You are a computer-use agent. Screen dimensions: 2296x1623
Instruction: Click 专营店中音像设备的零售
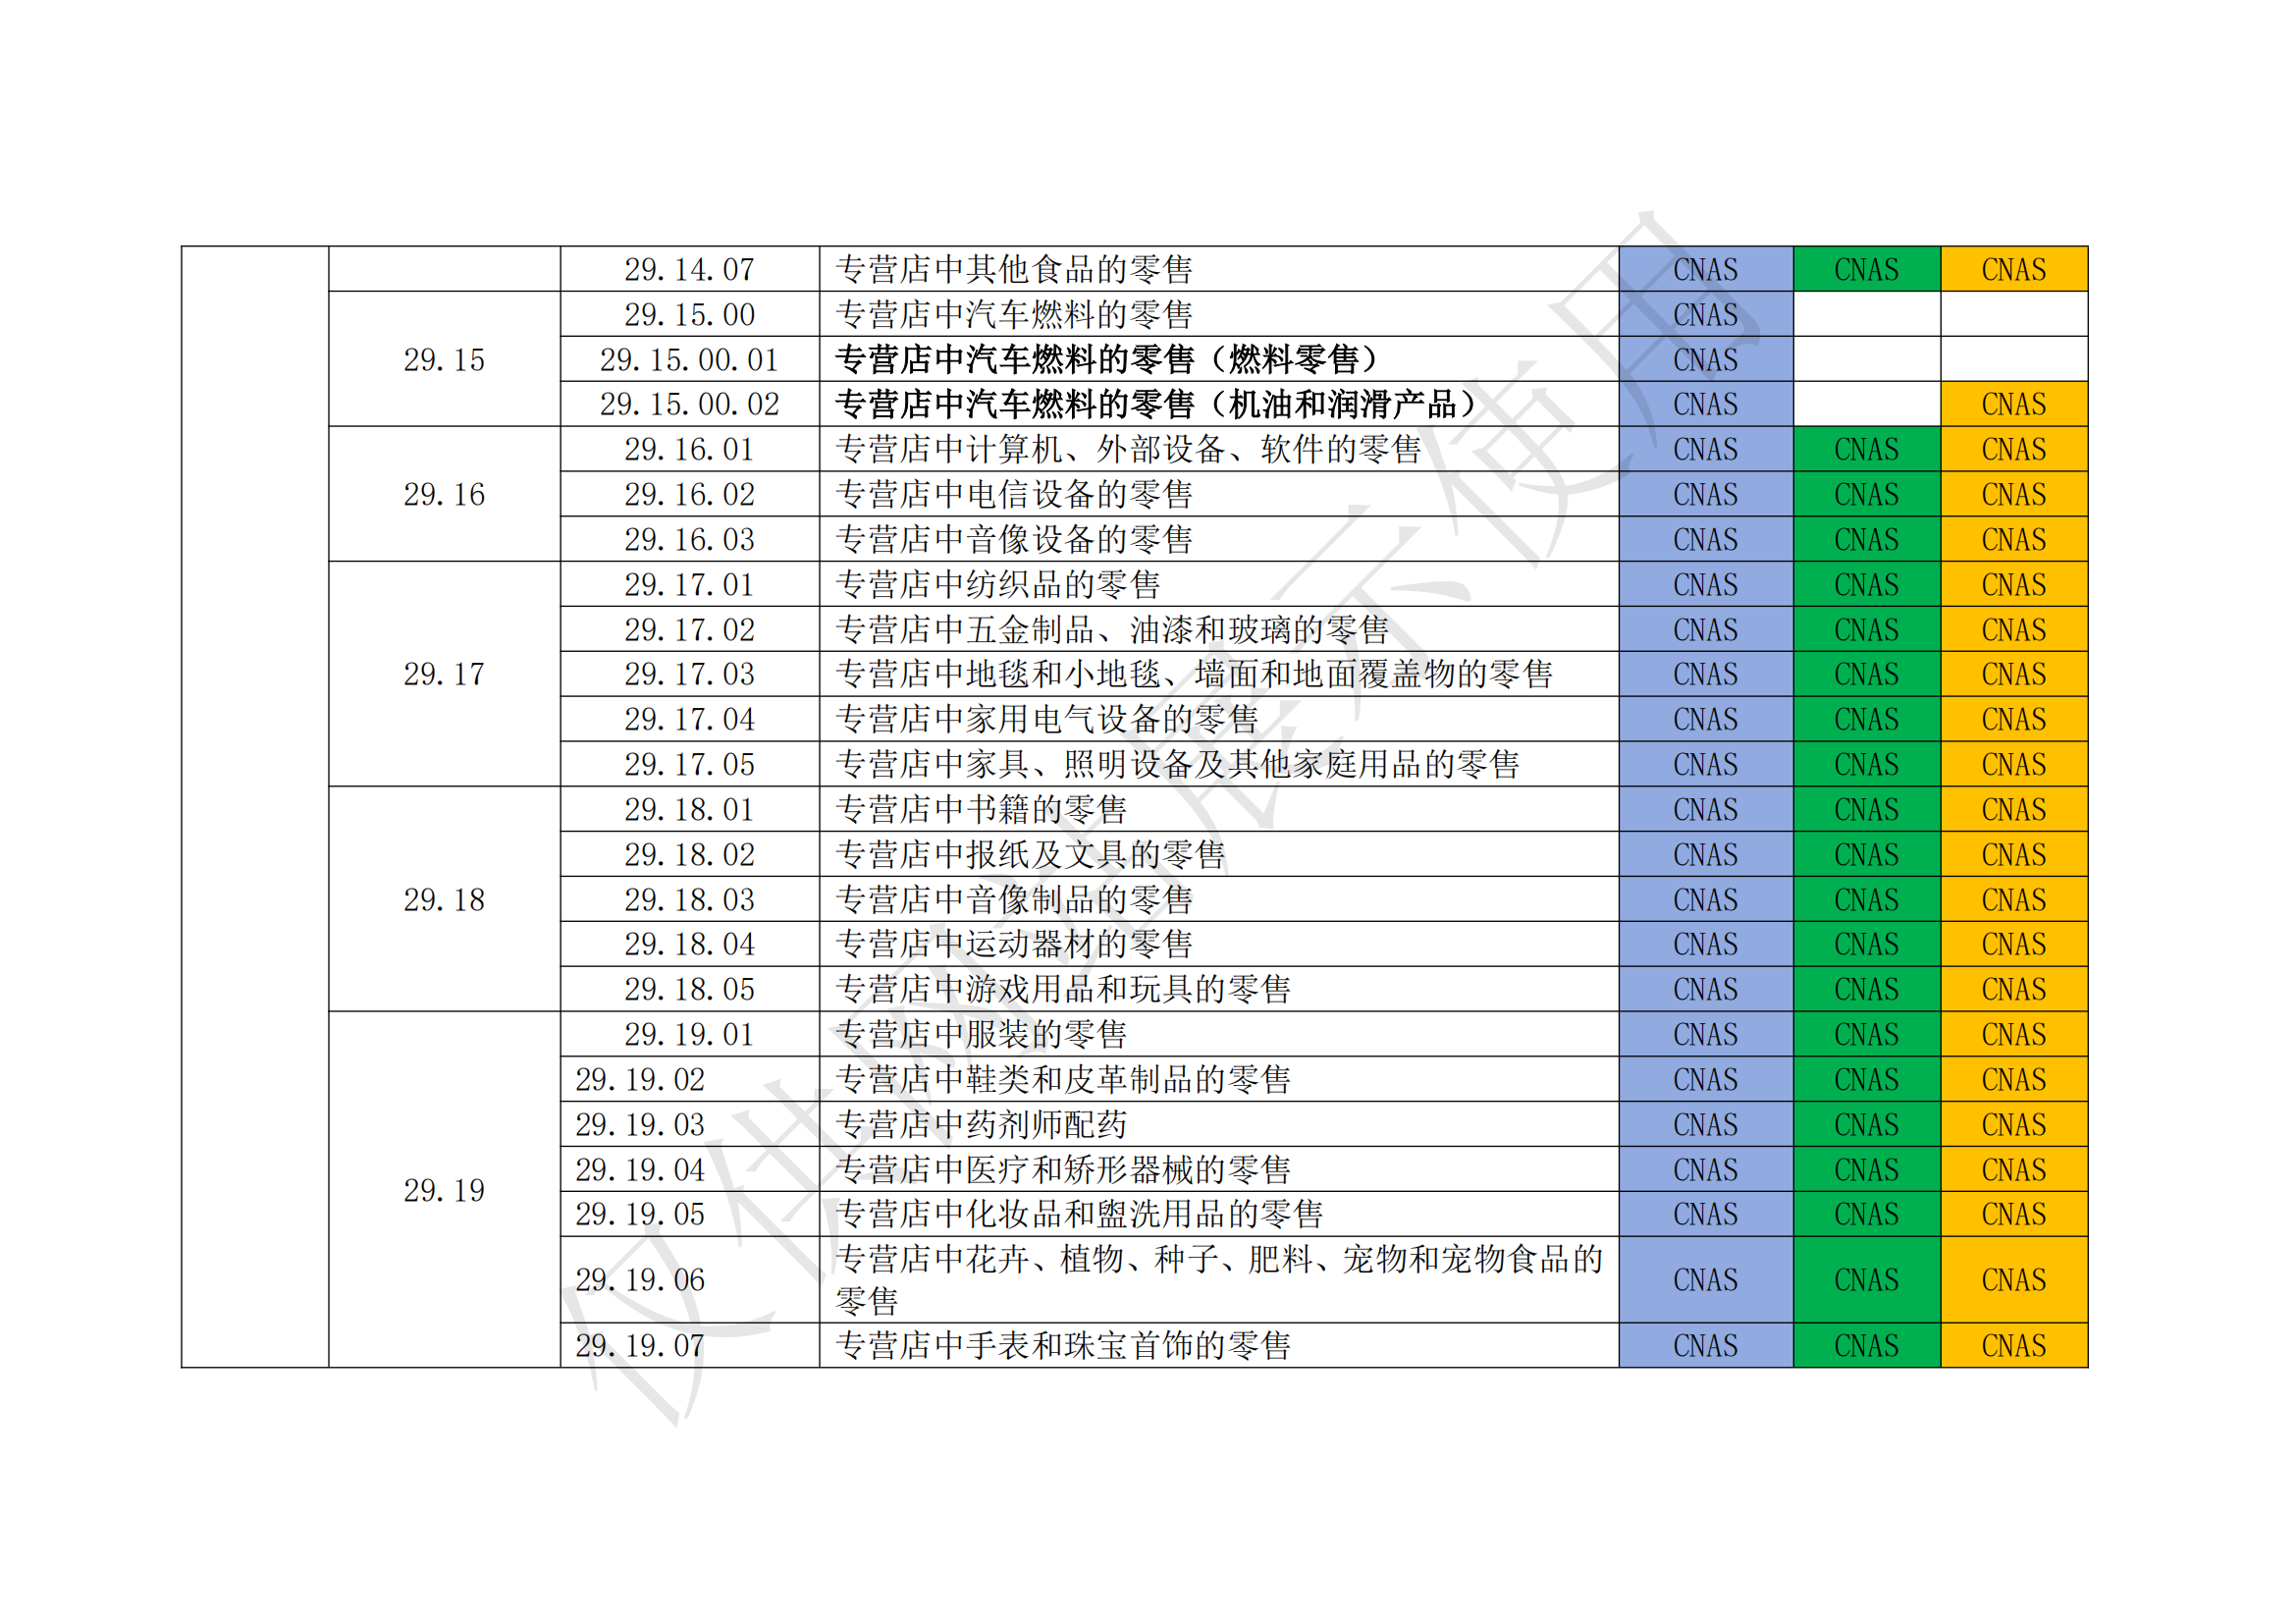[x=1014, y=539]
